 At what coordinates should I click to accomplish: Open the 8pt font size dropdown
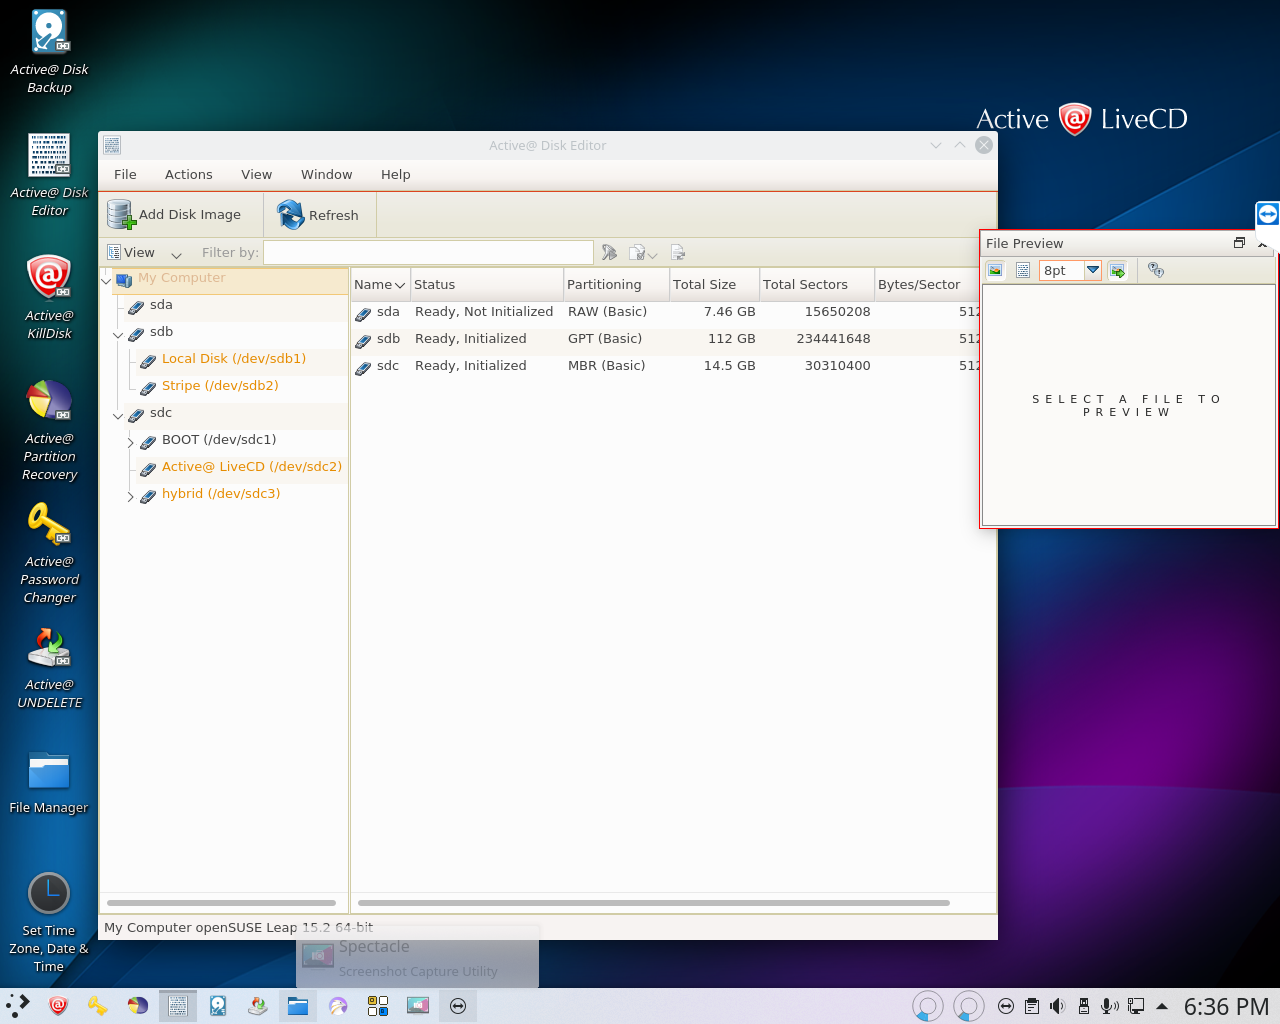pos(1093,270)
